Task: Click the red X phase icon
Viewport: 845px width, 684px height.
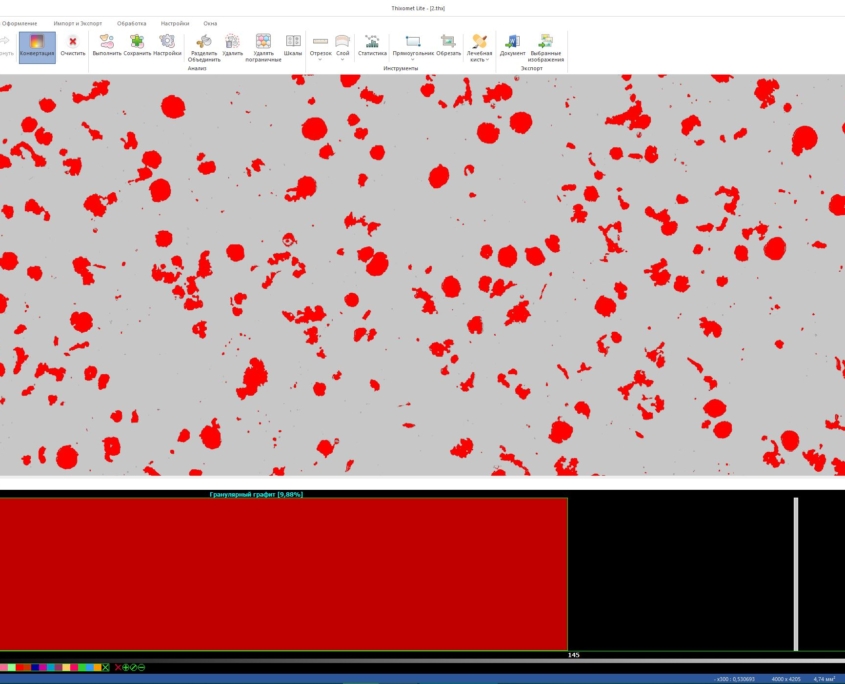Action: (118, 667)
